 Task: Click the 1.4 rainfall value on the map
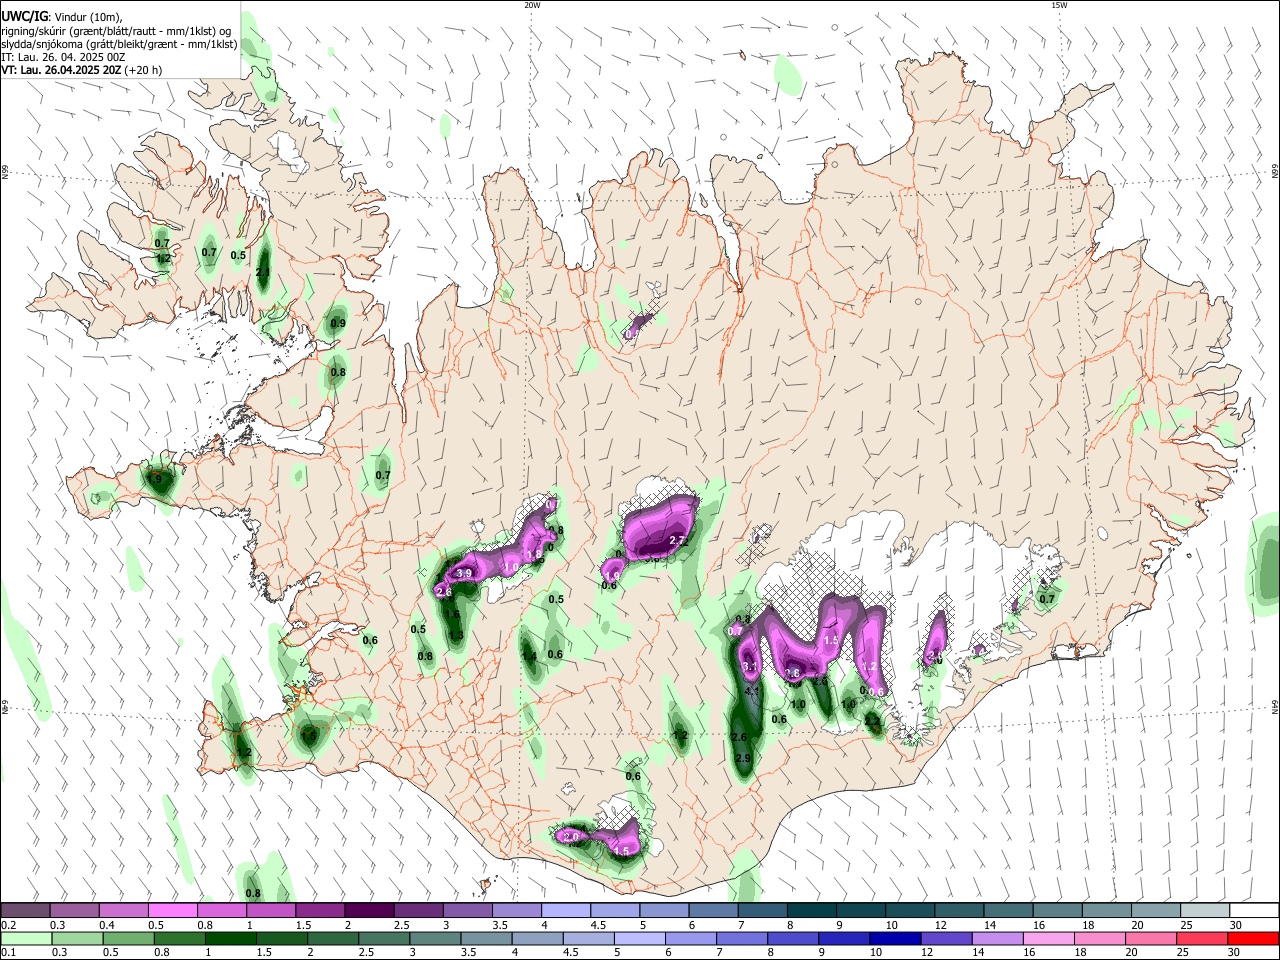[x=530, y=657]
